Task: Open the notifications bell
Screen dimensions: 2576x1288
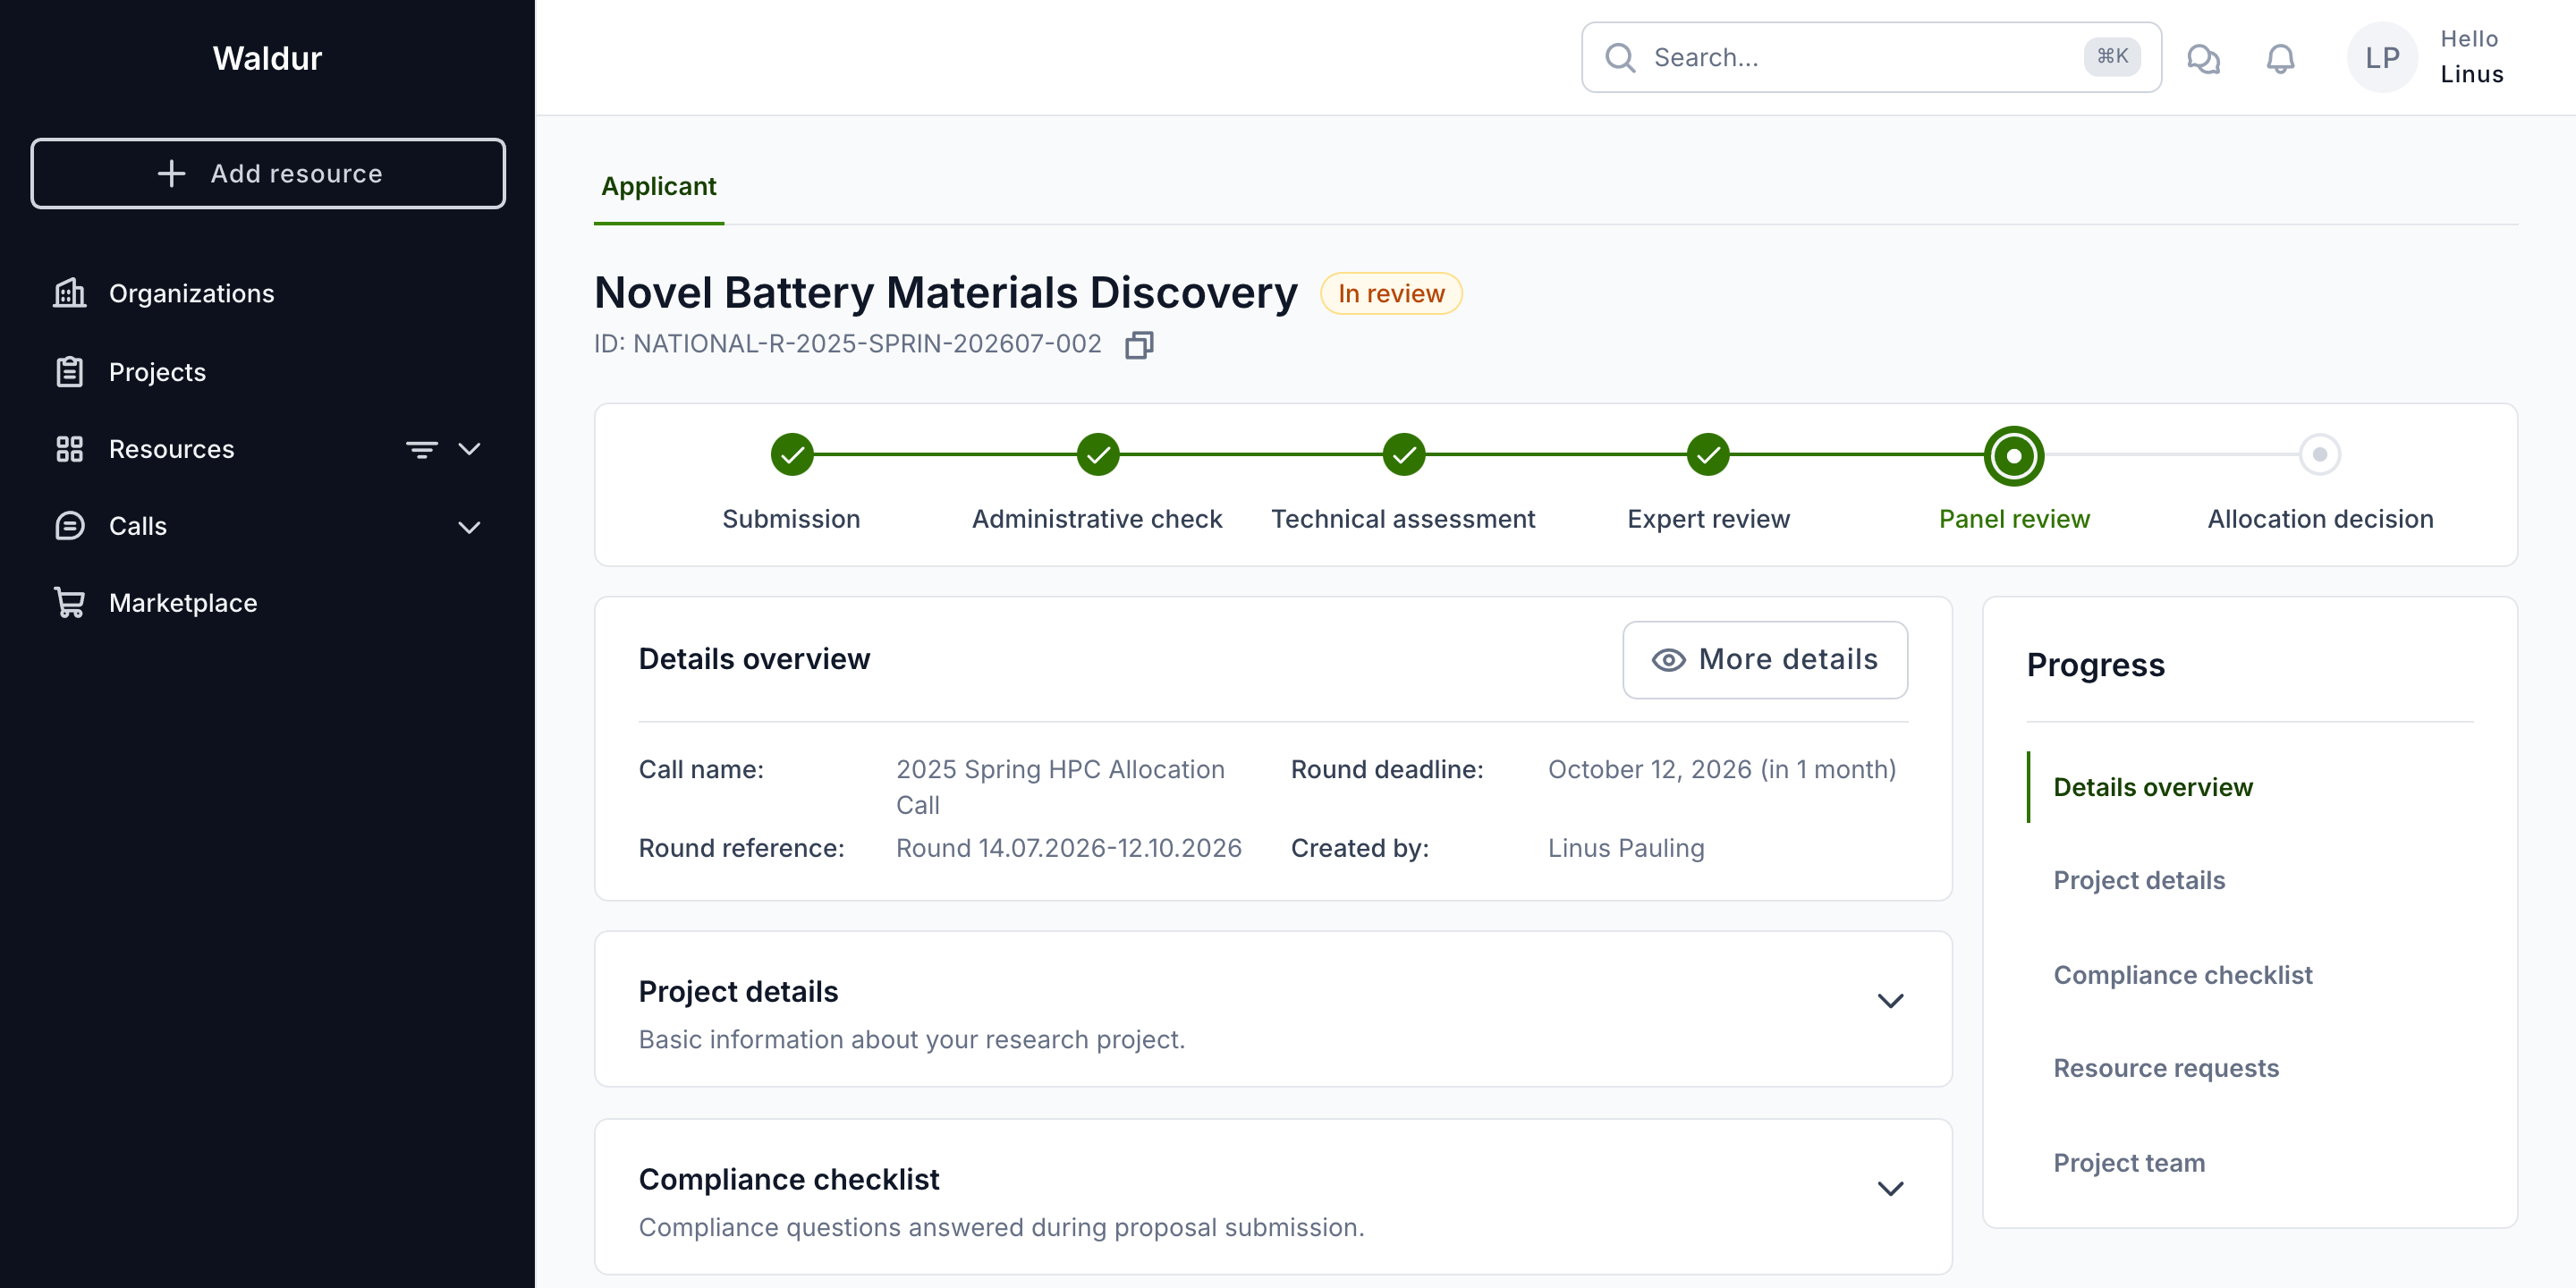Action: click(2280, 58)
